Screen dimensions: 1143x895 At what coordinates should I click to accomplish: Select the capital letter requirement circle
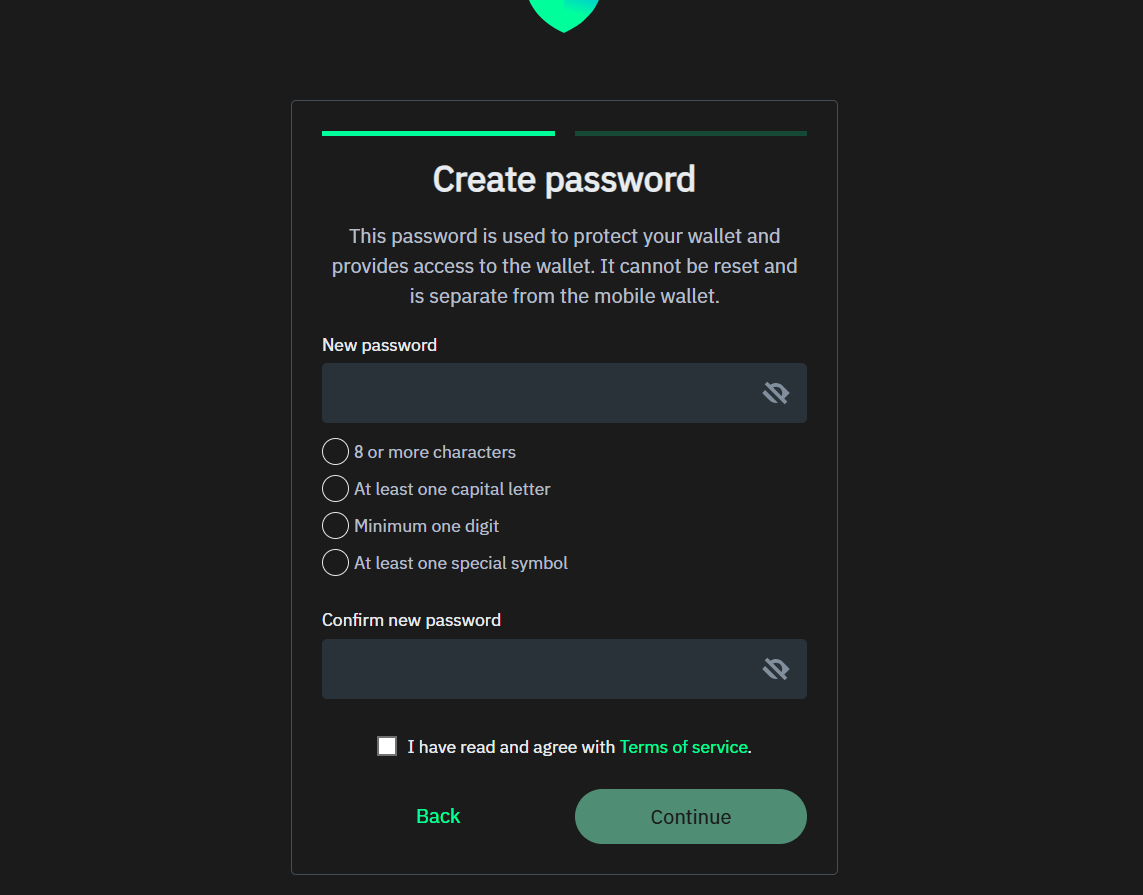coord(336,489)
